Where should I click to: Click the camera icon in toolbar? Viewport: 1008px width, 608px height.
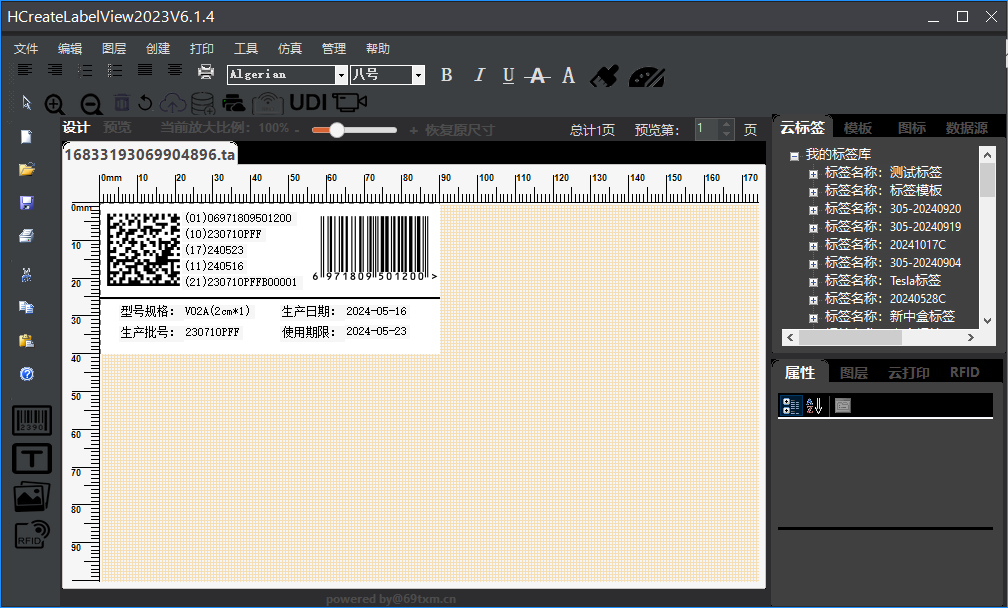(x=350, y=102)
